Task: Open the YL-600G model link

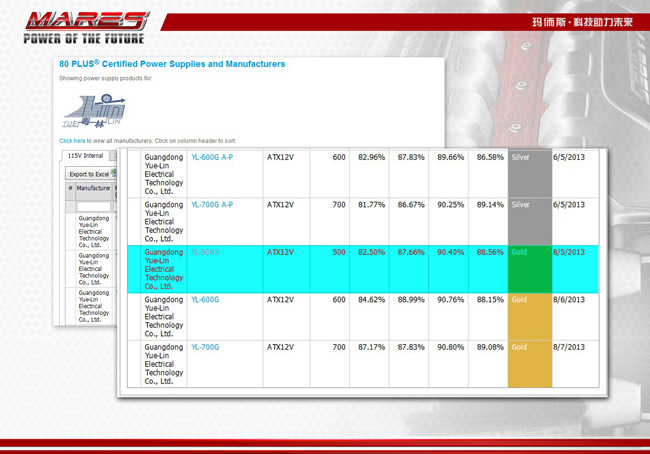Action: click(205, 299)
